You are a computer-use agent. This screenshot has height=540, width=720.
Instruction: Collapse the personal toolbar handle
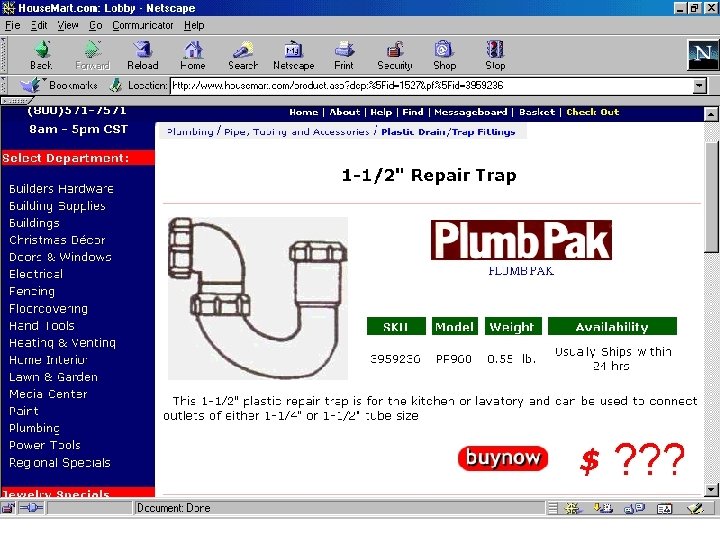15,101
